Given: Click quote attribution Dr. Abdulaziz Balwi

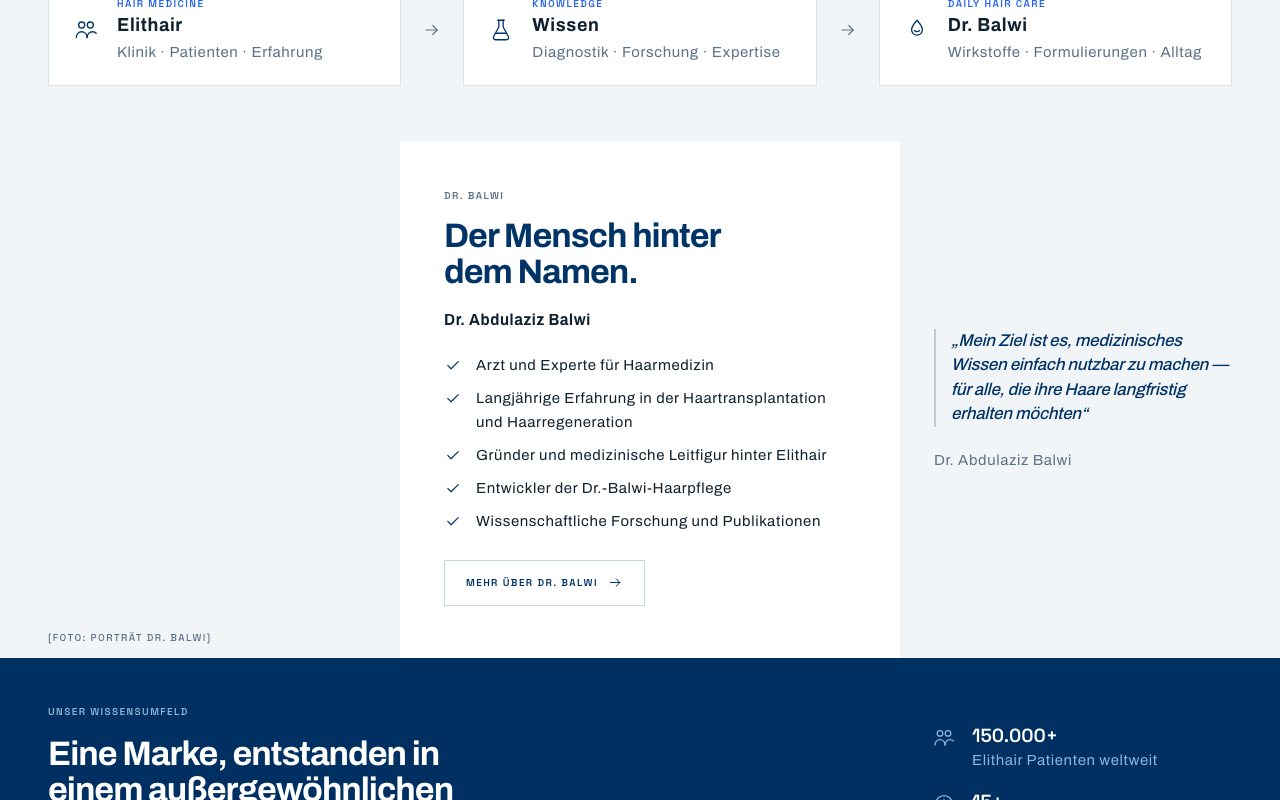Looking at the screenshot, I should click(x=1003, y=461).
